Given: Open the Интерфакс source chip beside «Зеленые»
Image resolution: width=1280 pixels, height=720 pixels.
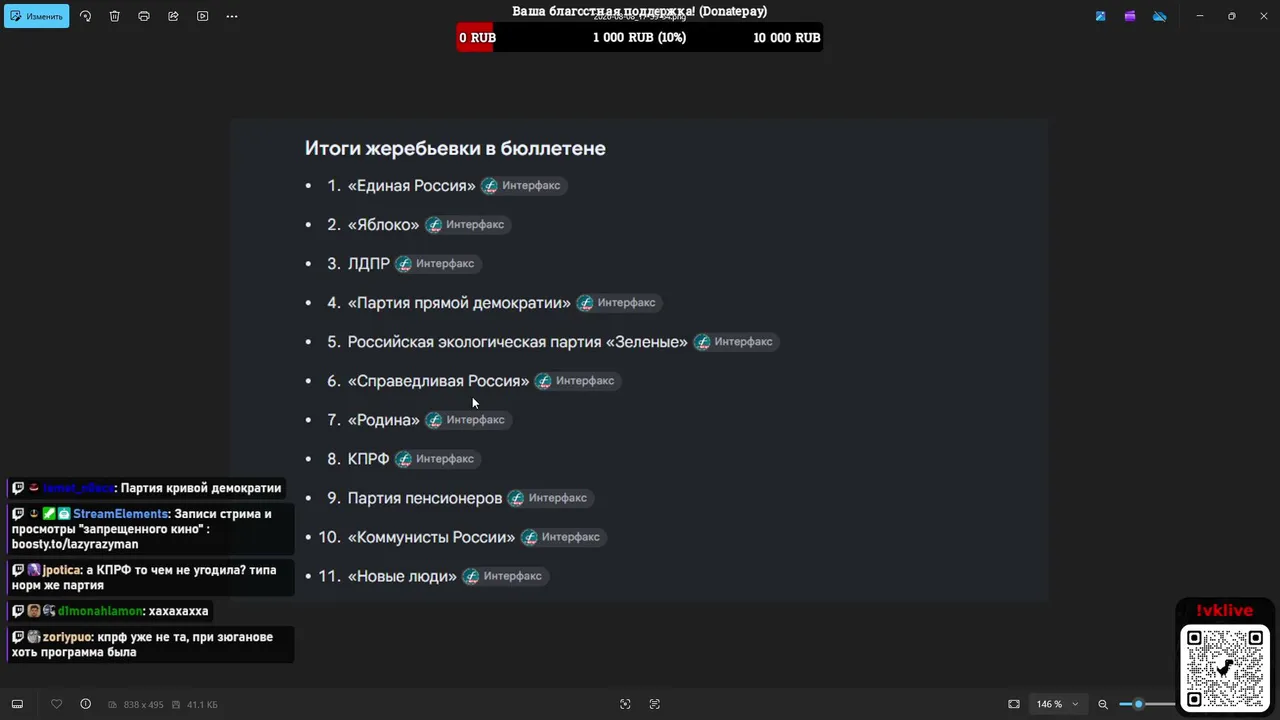Looking at the screenshot, I should click(x=736, y=342).
